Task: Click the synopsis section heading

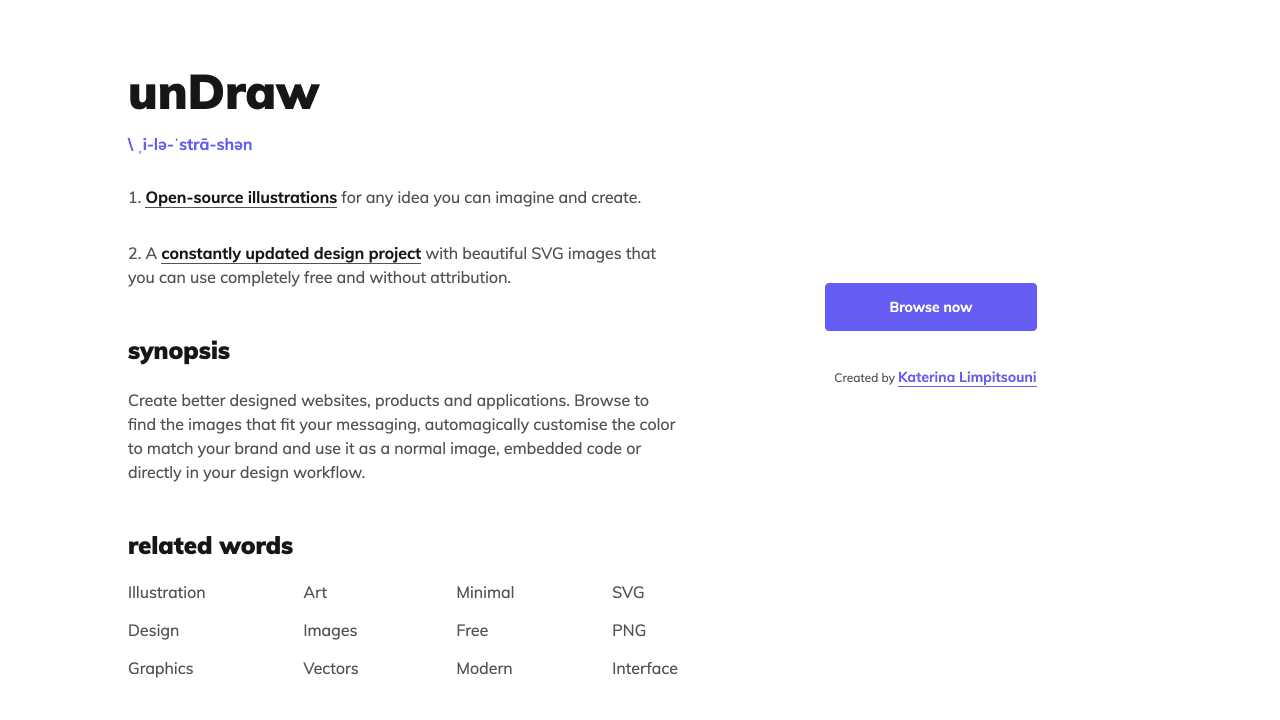Action: coord(179,351)
